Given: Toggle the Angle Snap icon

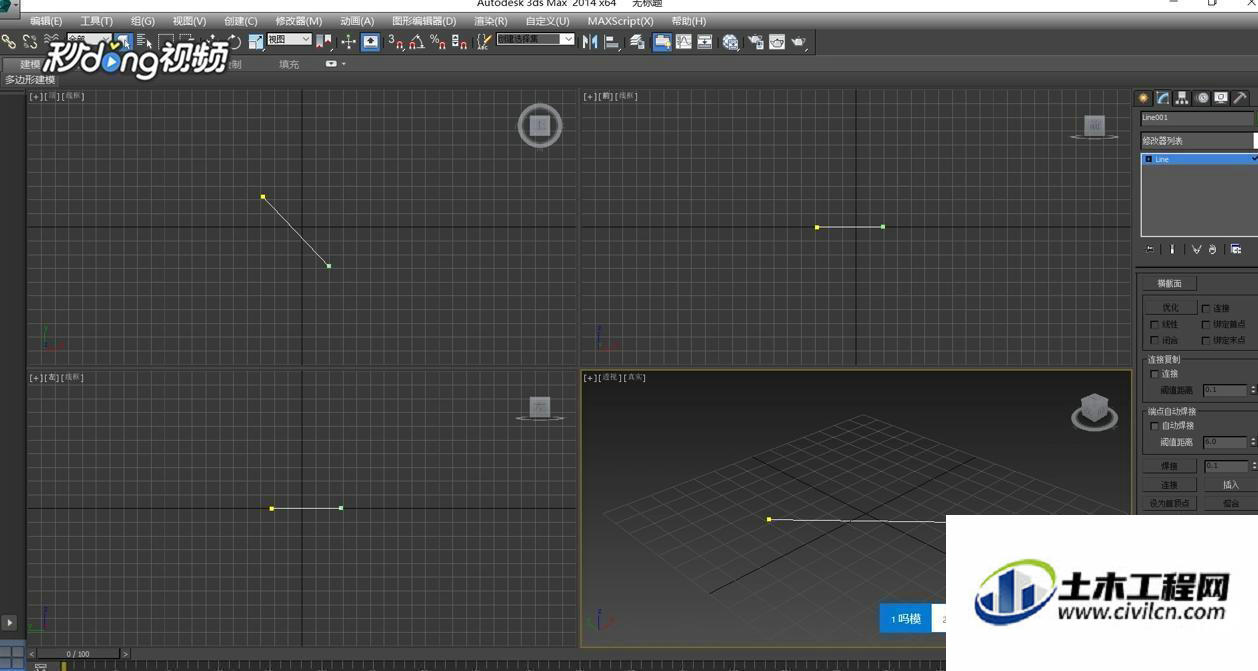Looking at the screenshot, I should 417,42.
